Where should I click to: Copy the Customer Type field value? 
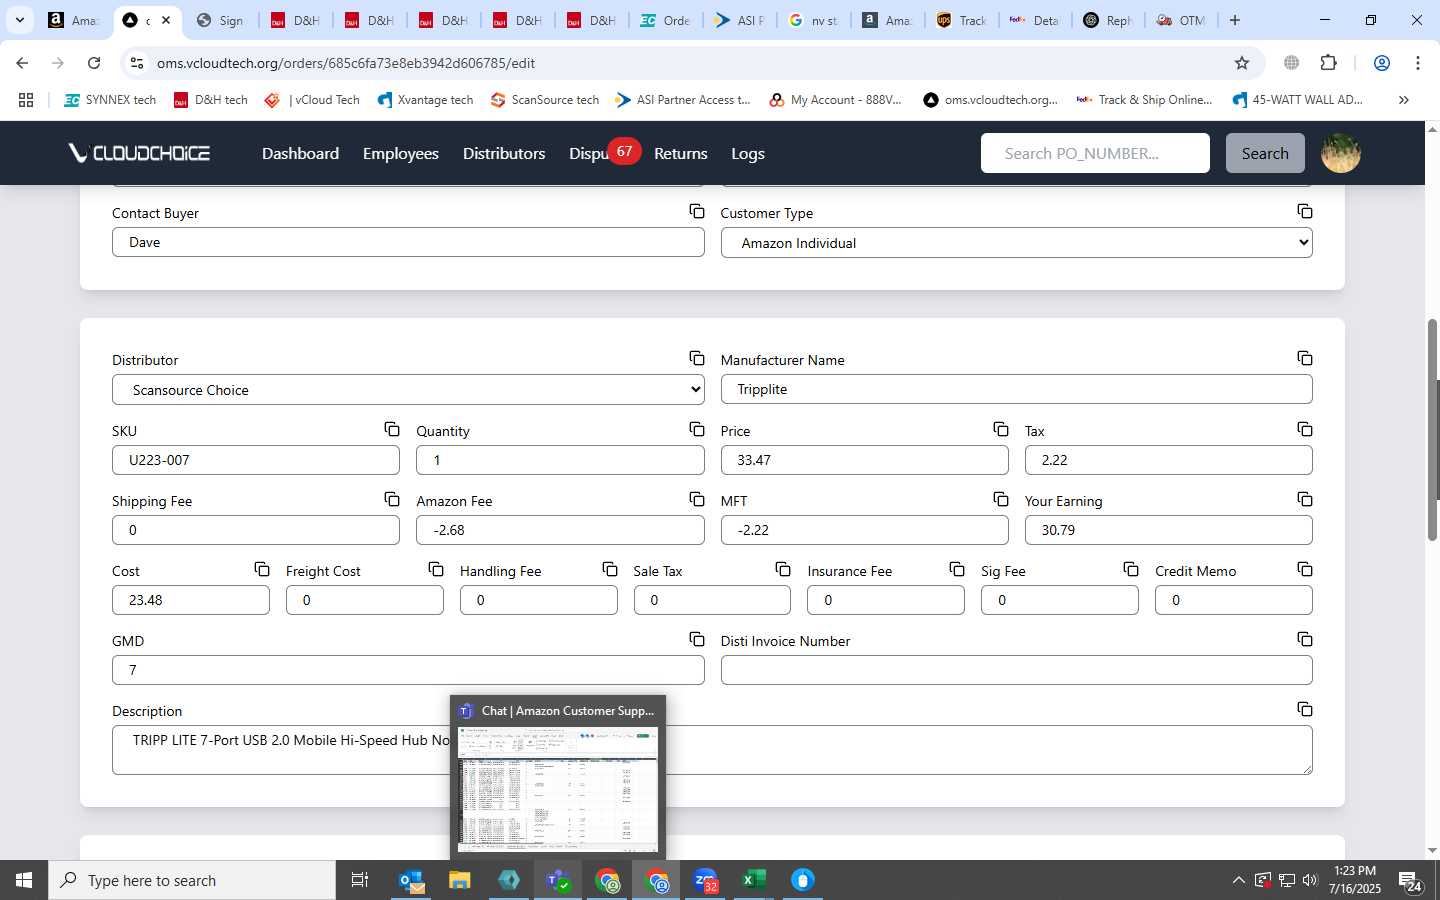click(x=1305, y=211)
